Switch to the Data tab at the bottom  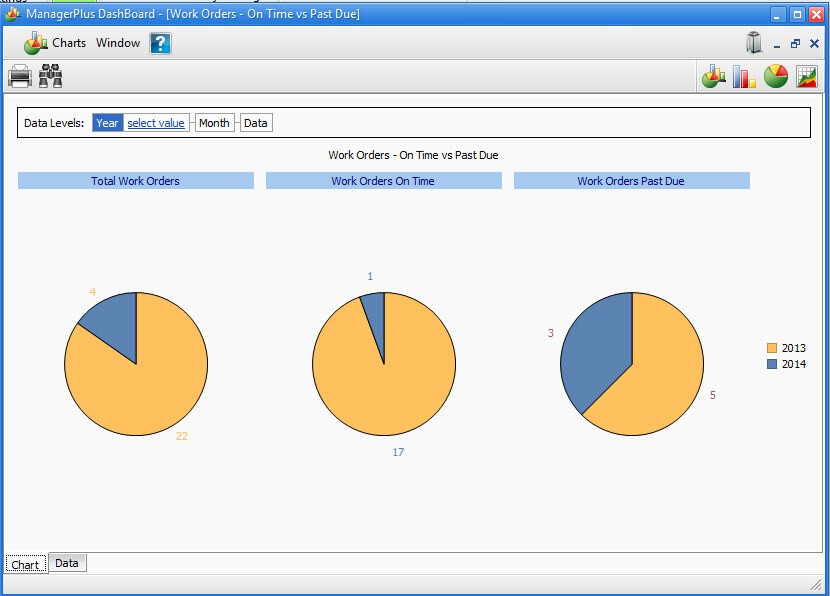click(x=67, y=563)
